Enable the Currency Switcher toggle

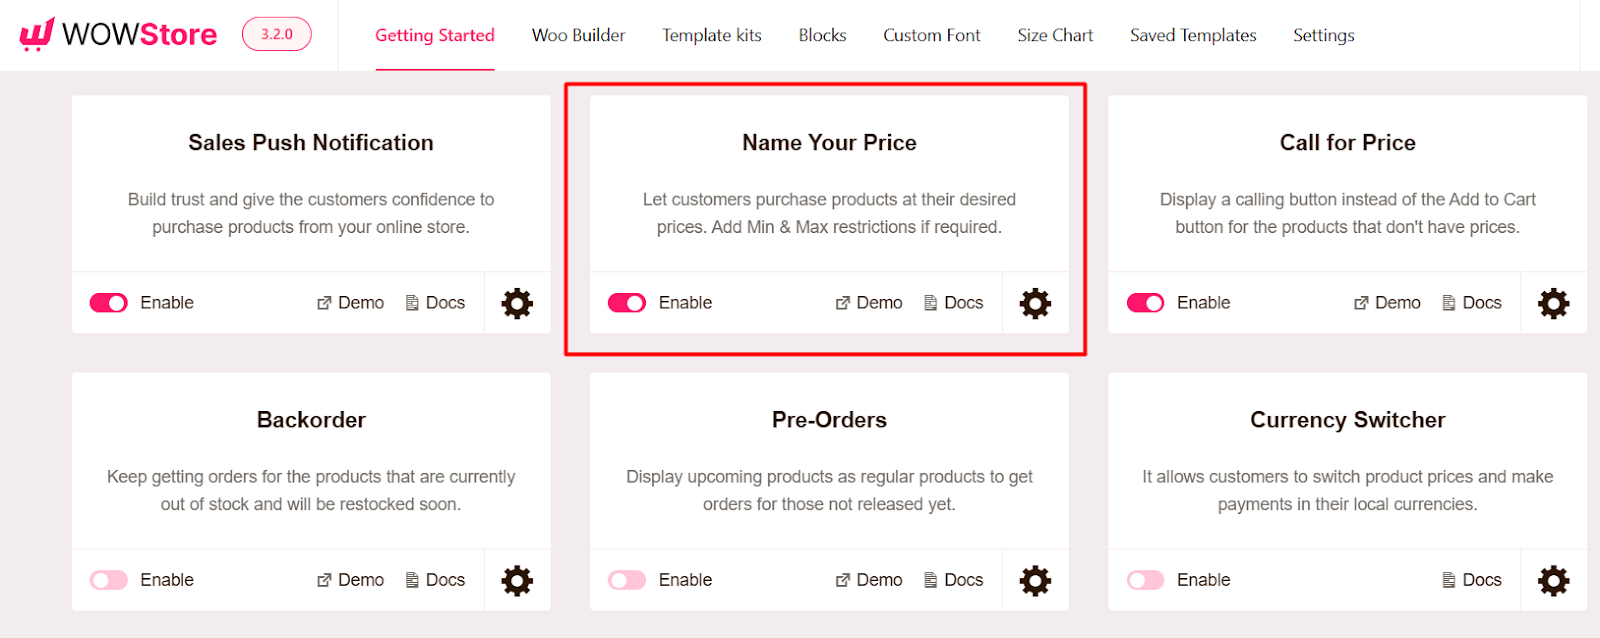pos(1143,580)
